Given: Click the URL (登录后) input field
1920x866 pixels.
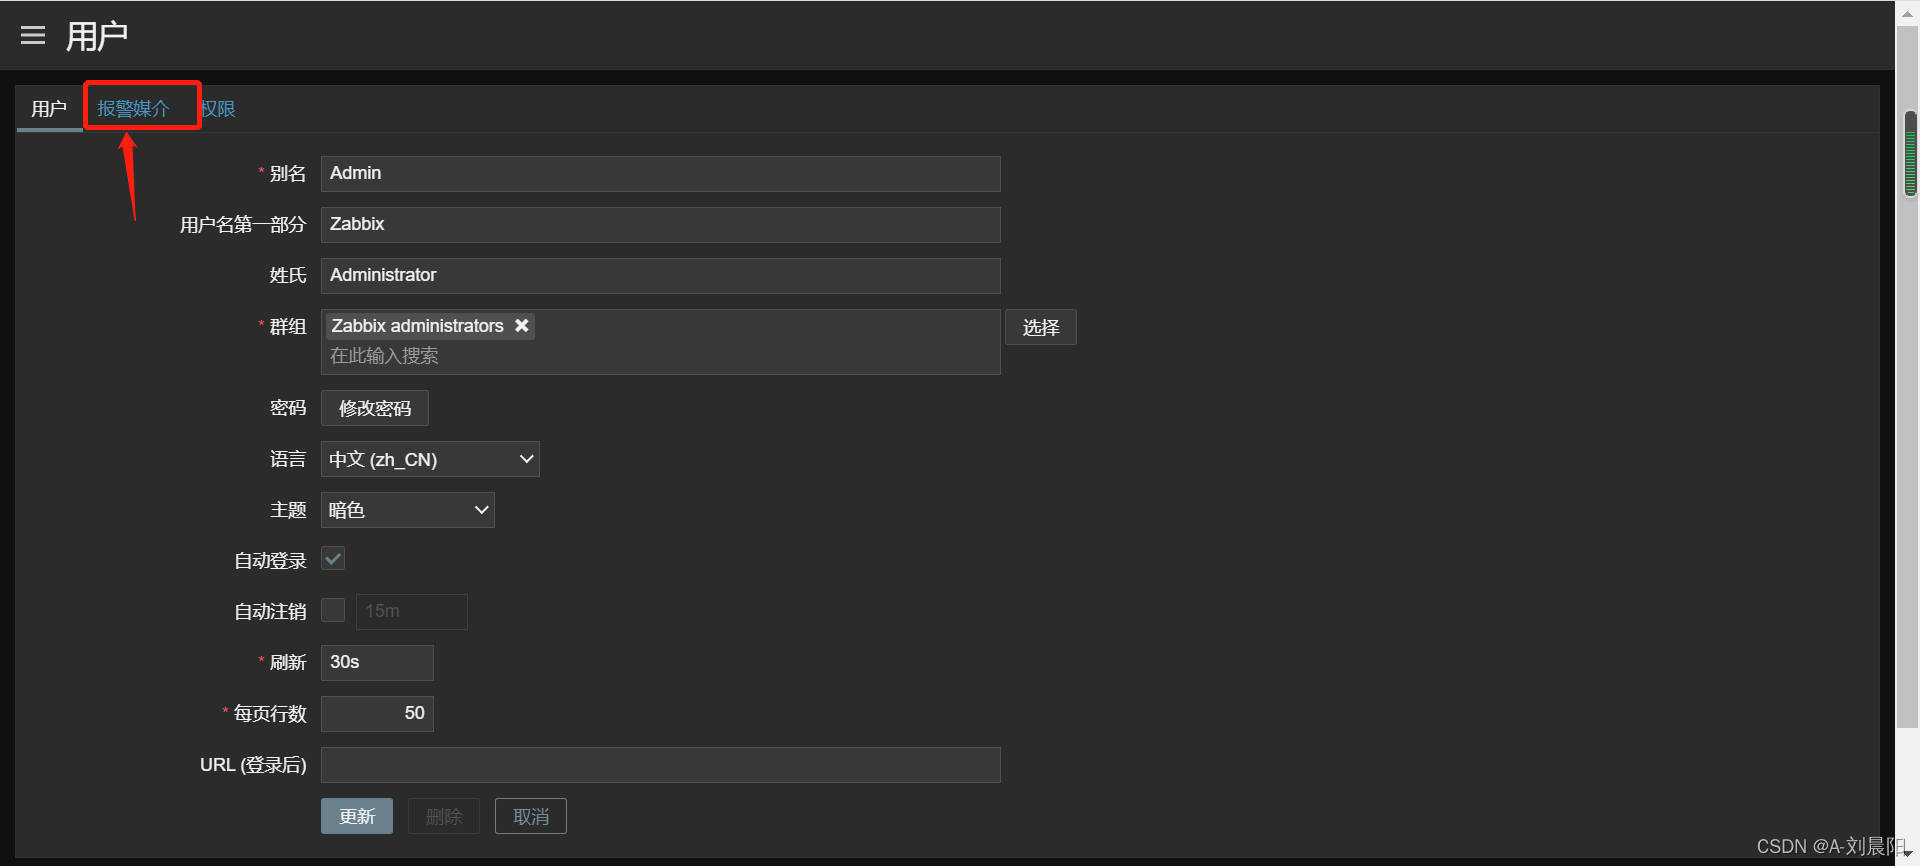Looking at the screenshot, I should click(660, 764).
